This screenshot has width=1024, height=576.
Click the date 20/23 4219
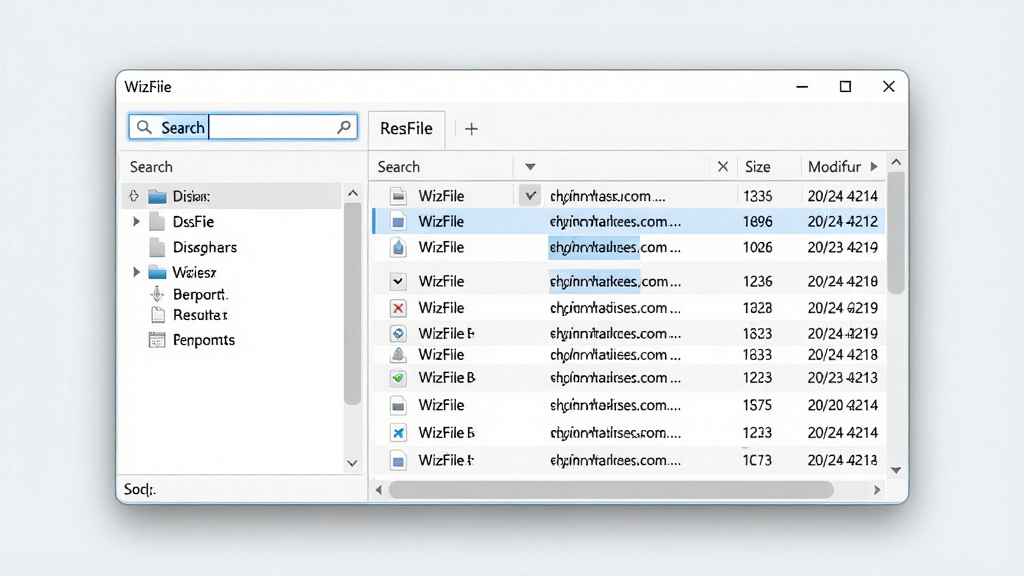click(x=842, y=247)
